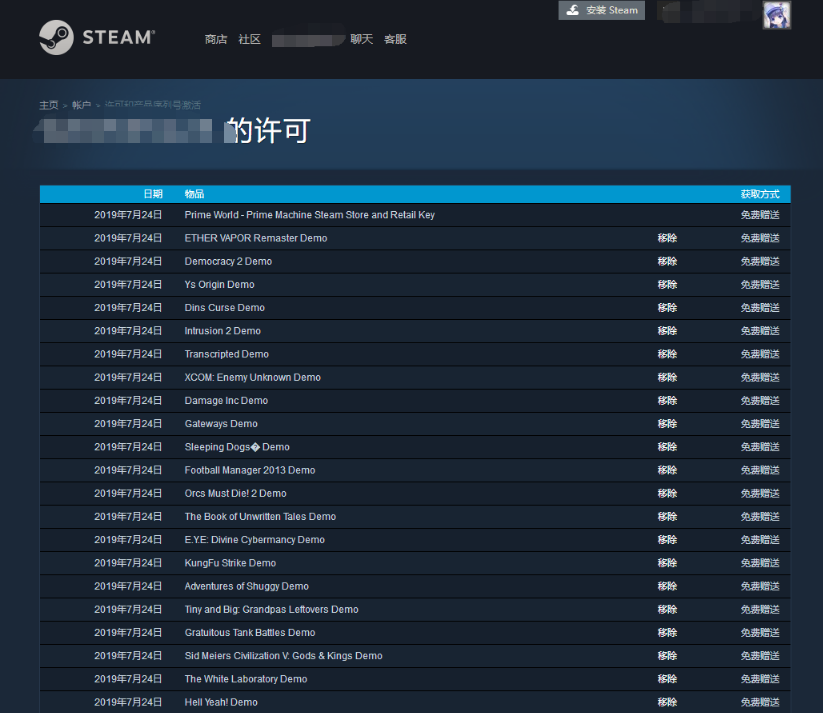Remove Transcripted Demo license
This screenshot has width=823, height=713.
[667, 354]
